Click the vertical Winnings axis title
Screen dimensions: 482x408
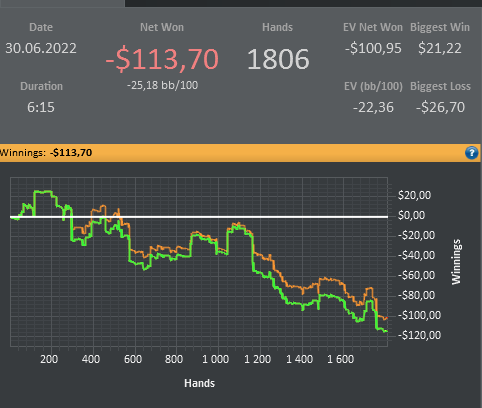click(x=456, y=262)
